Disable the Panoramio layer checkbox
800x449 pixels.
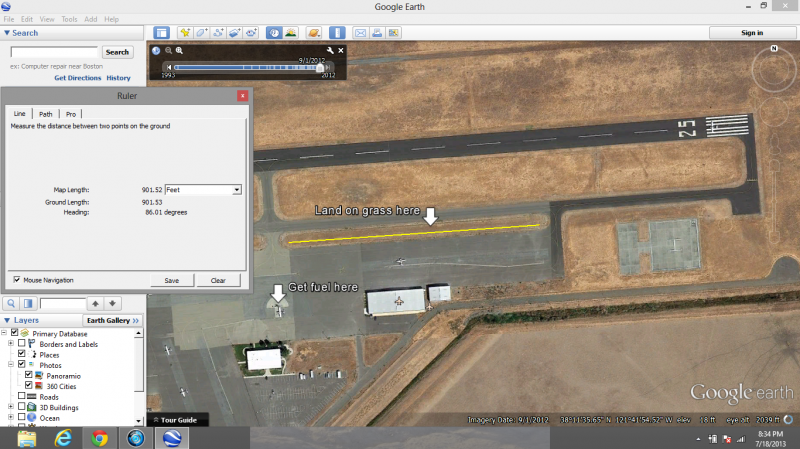[x=29, y=375]
